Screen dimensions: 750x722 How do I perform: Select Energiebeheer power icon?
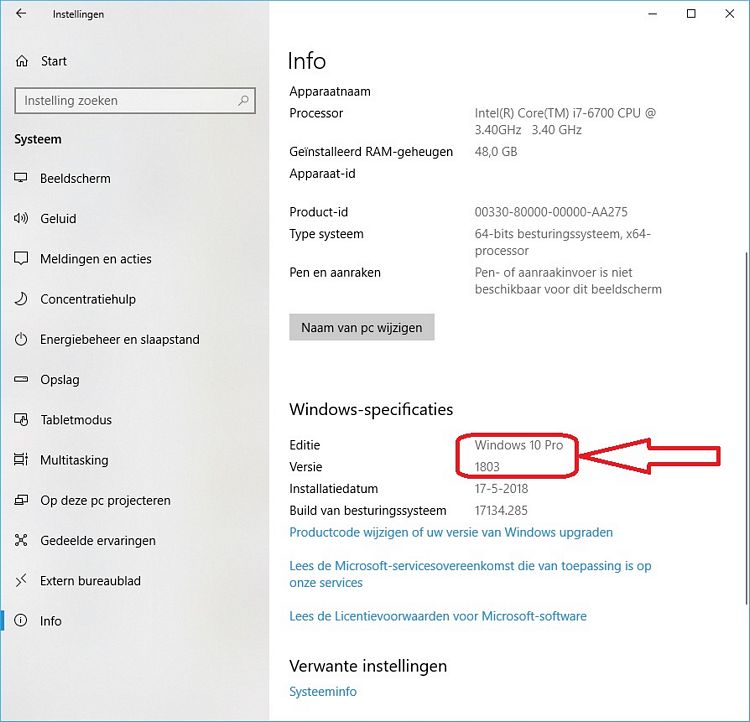[21, 339]
